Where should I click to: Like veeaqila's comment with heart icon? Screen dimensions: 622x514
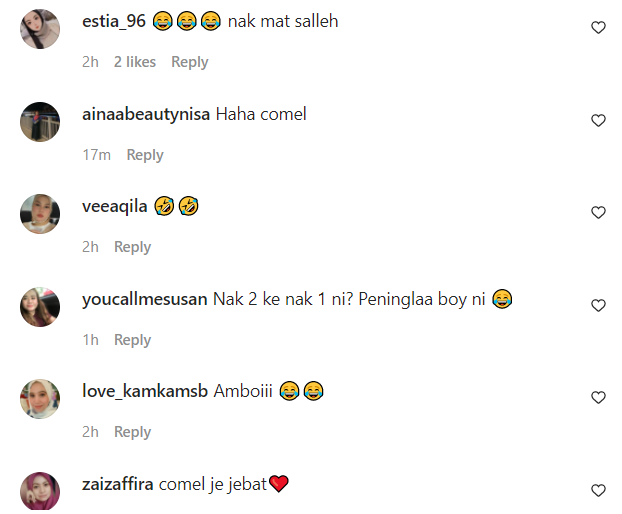[x=598, y=213]
